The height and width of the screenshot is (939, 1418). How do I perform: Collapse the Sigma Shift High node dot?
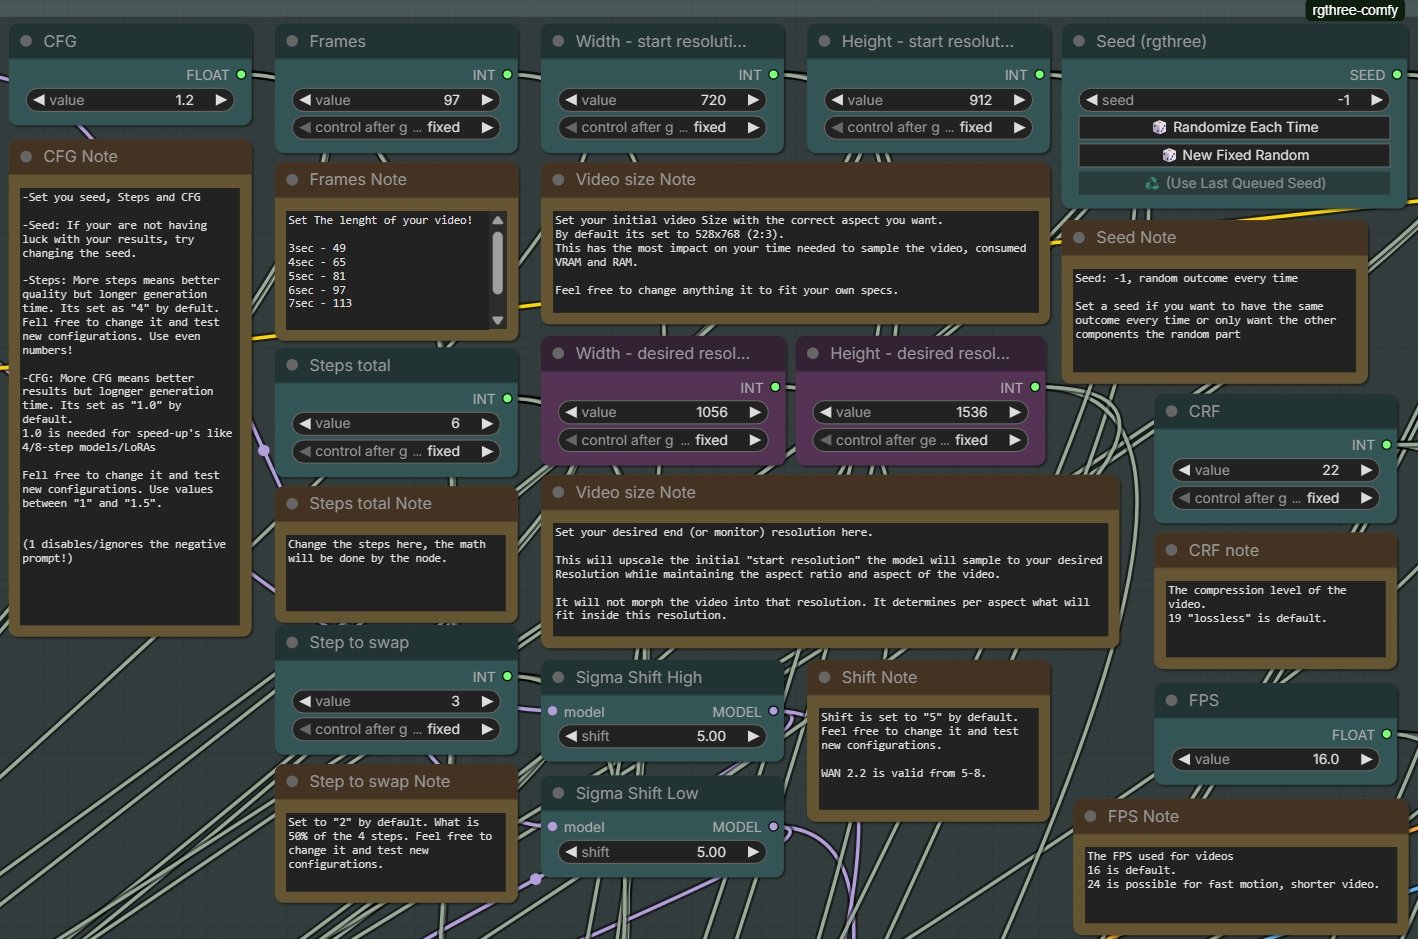coord(558,677)
